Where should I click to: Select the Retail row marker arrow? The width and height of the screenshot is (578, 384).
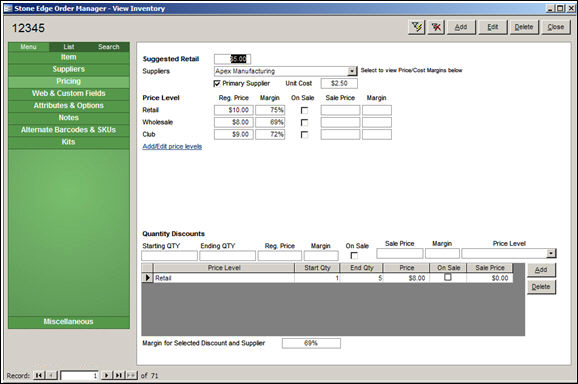pyautogui.click(x=147, y=278)
